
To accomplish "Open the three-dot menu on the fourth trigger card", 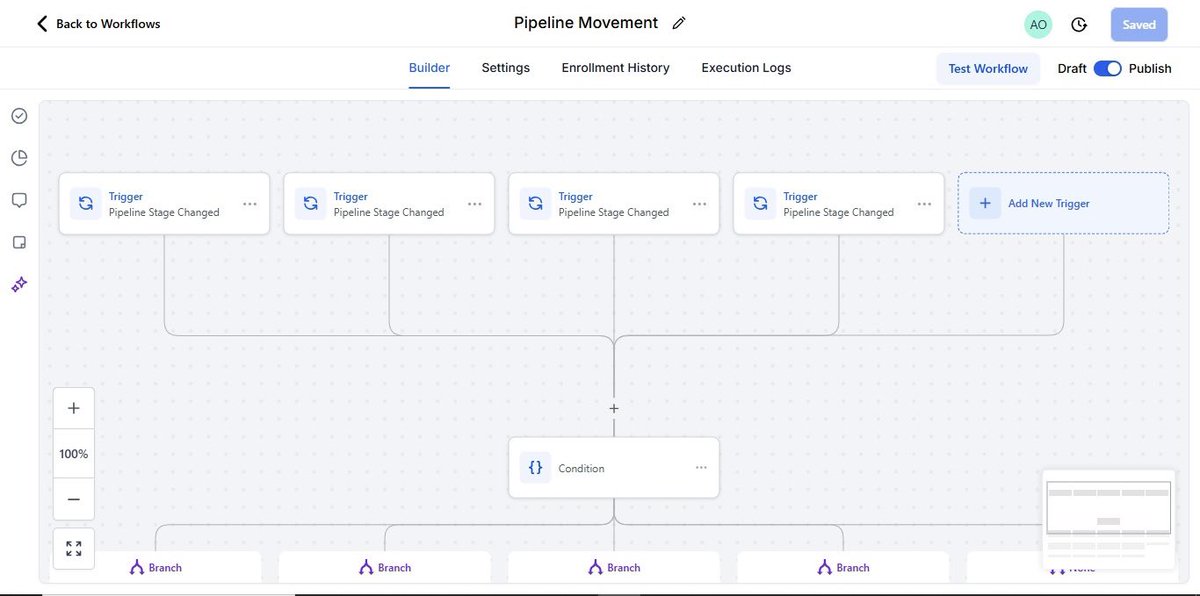I will [924, 203].
